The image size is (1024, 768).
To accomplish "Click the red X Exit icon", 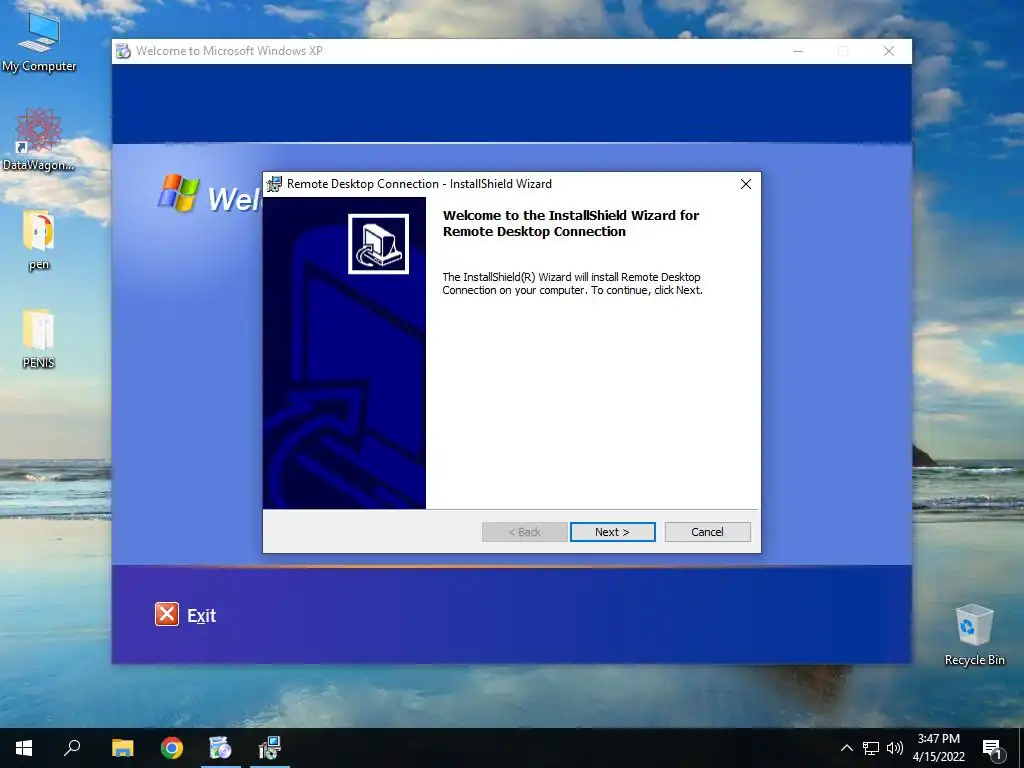I will point(167,614).
